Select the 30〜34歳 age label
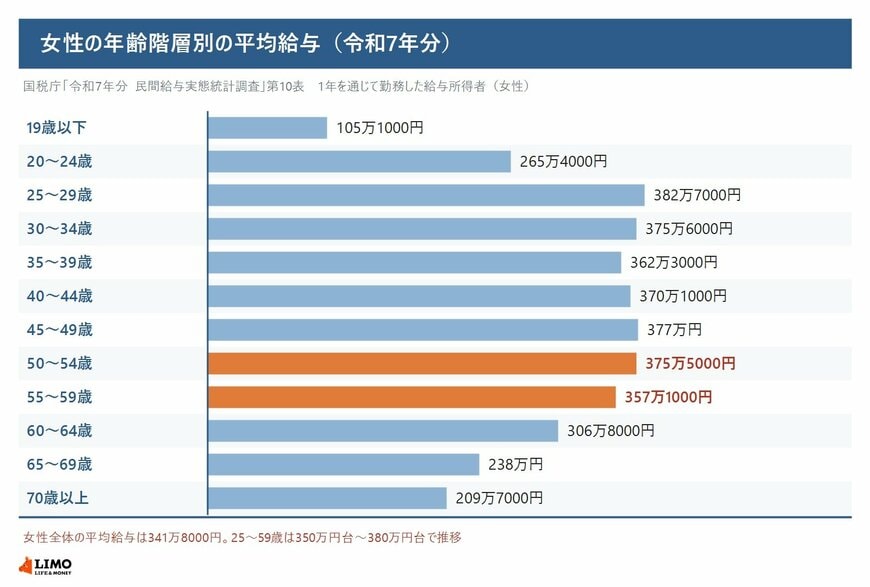Viewport: 870px width, 587px height. pyautogui.click(x=59, y=229)
